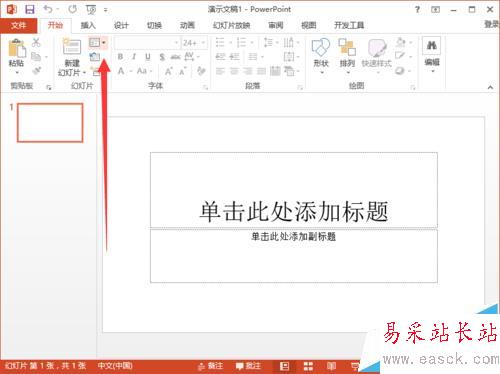Open the font name combo box
500x374 pixels.
point(147,43)
